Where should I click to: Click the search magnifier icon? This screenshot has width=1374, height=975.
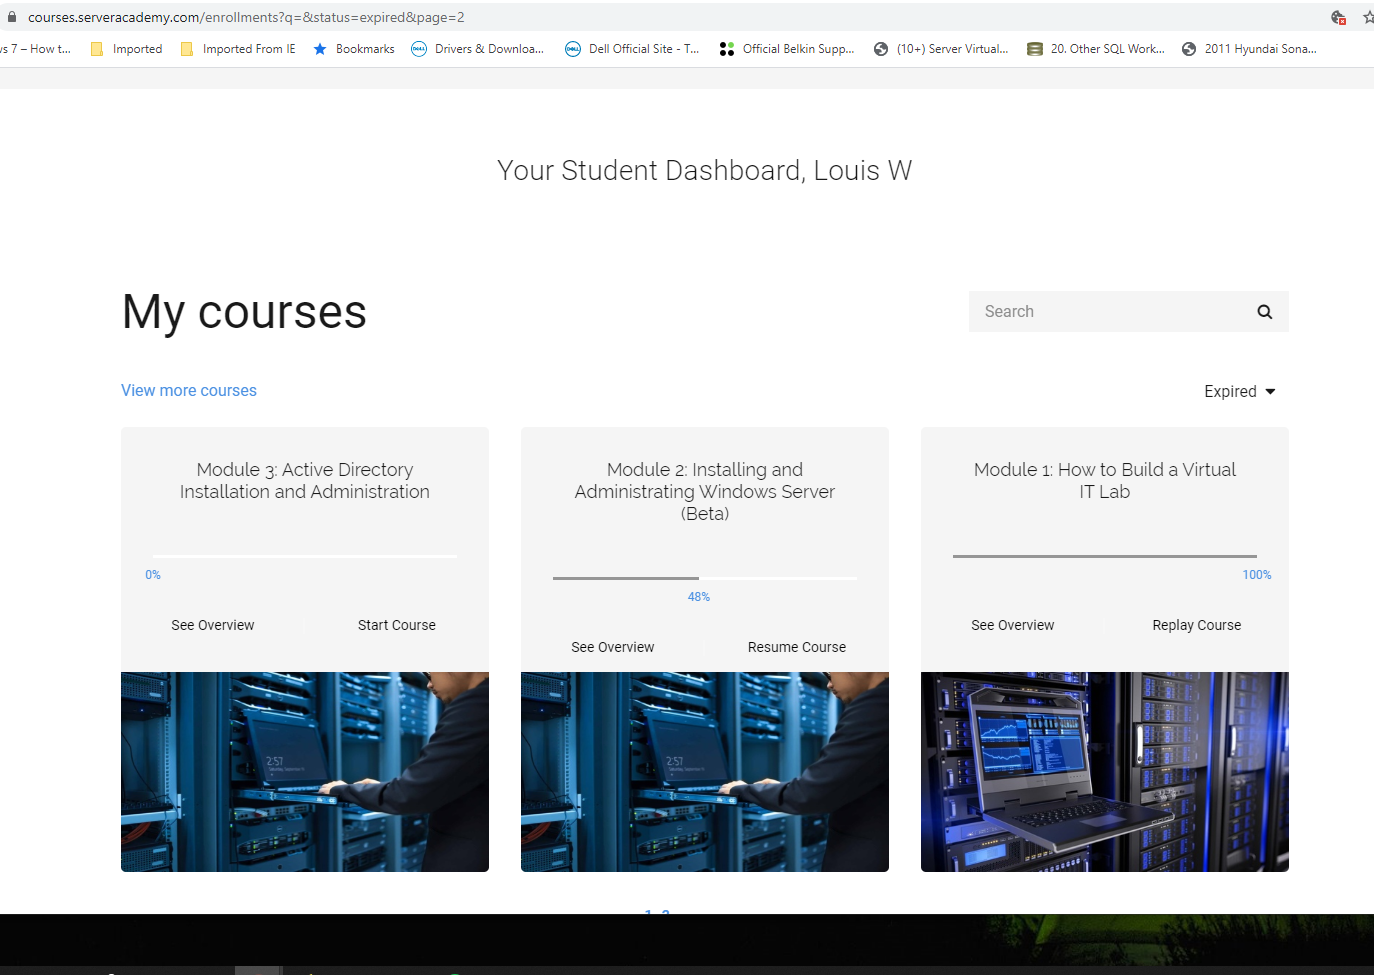[x=1264, y=312]
